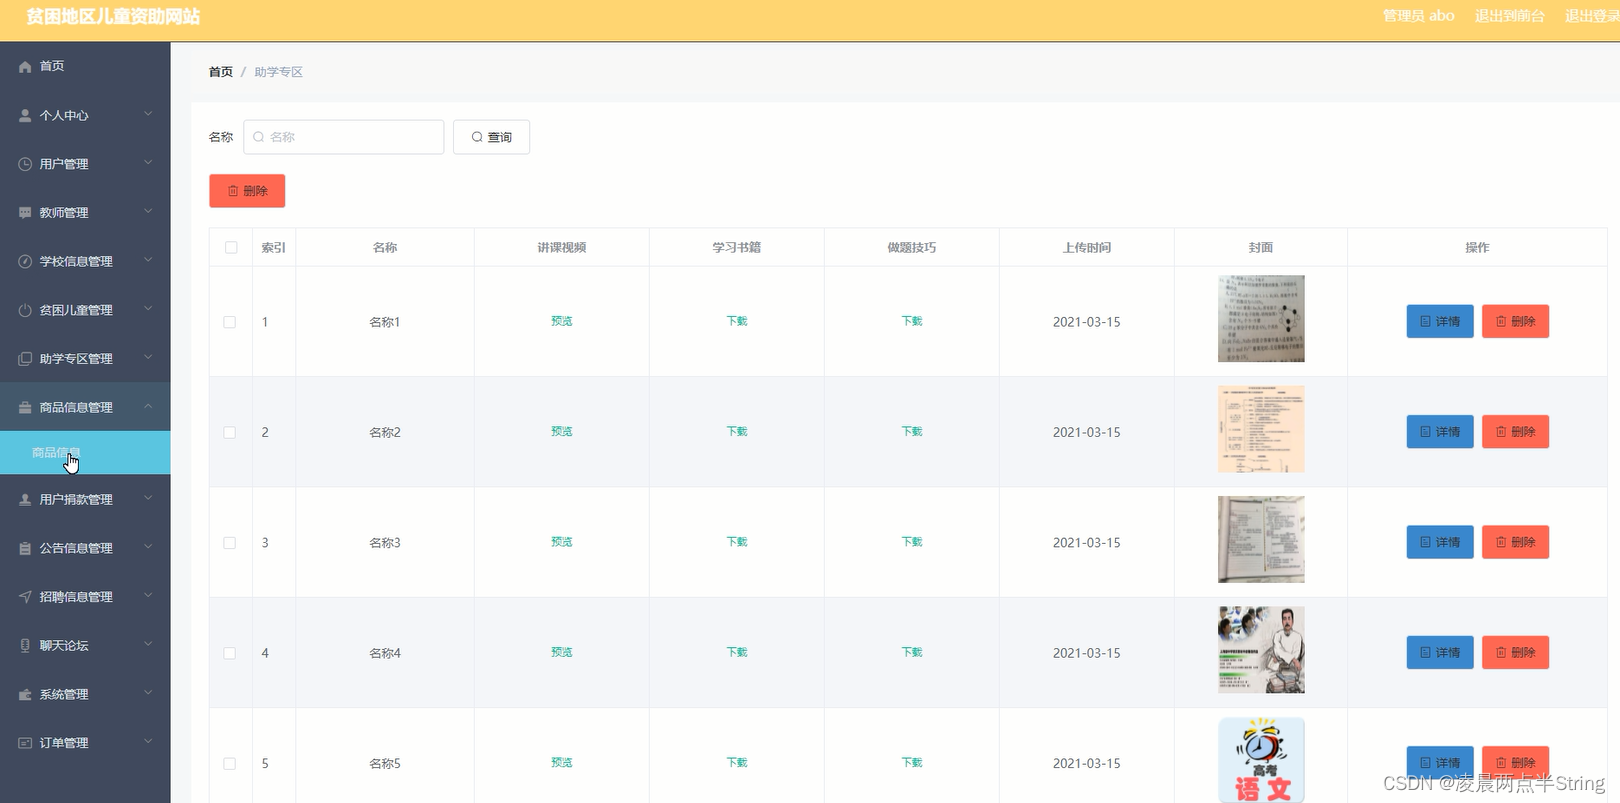Expand the 教师管理 menu chevron
This screenshot has width=1620, height=803.
tap(148, 211)
